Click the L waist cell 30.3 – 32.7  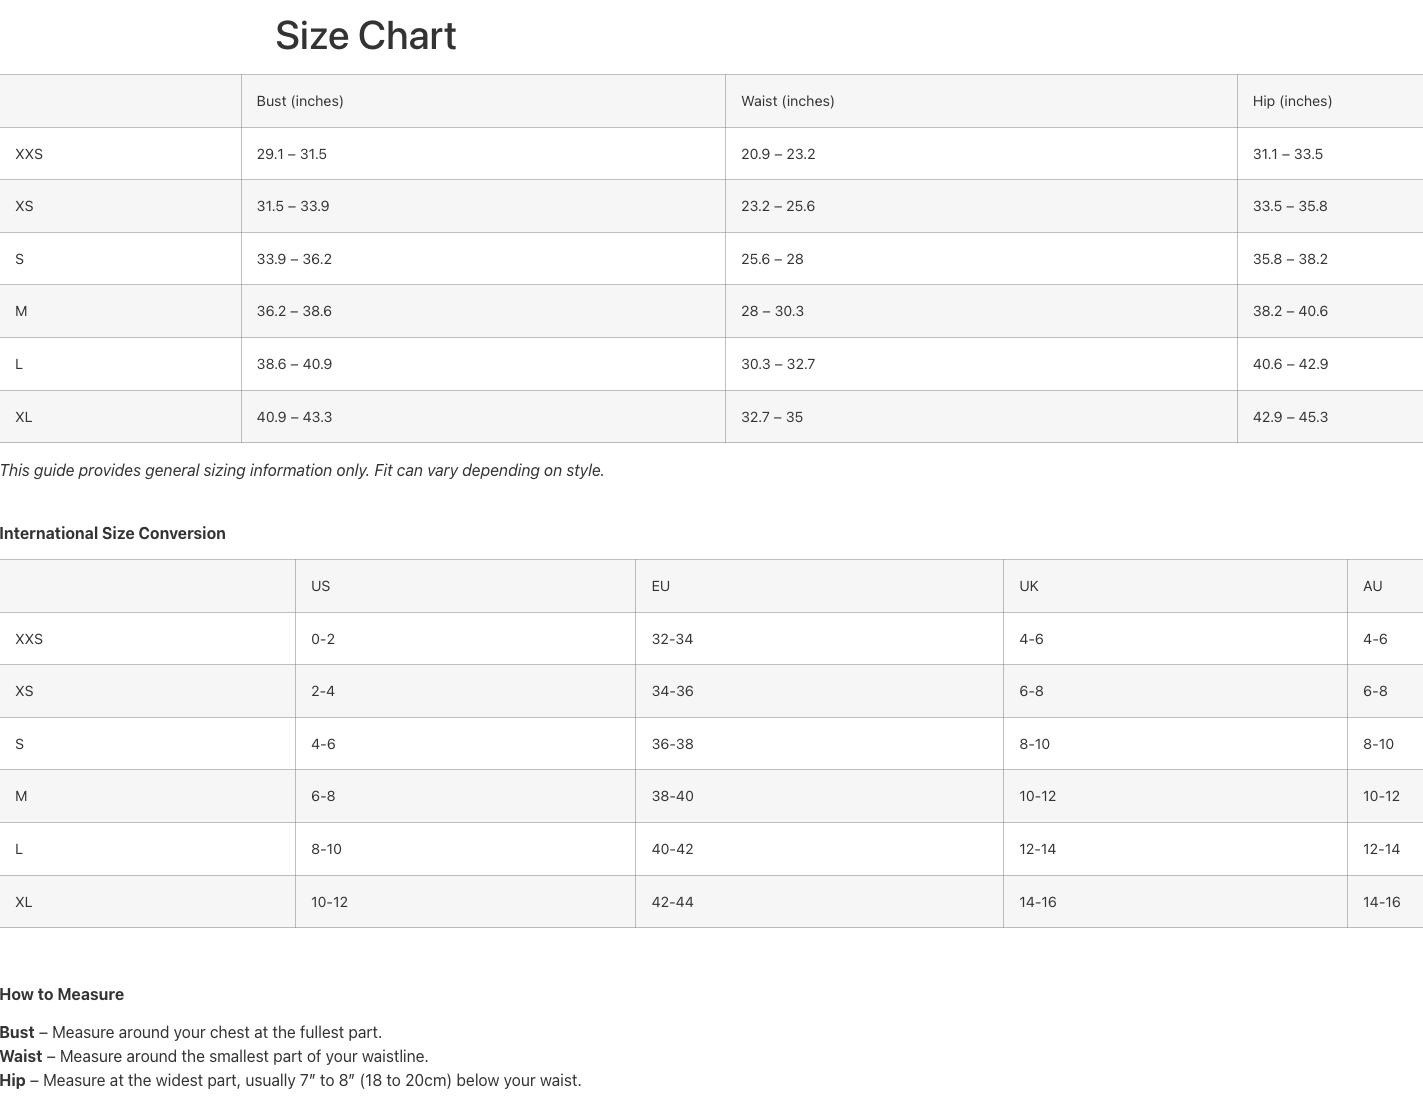[777, 364]
